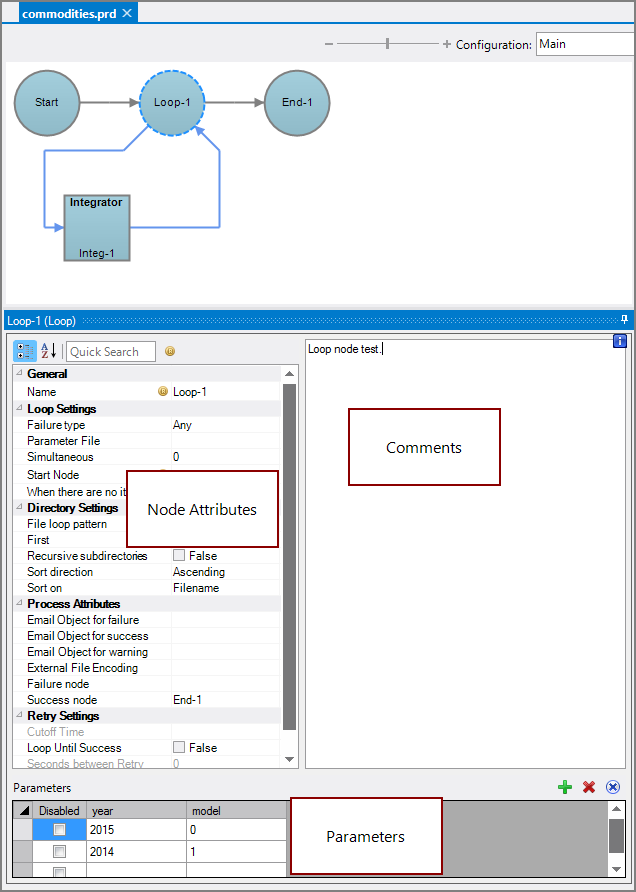Toggle Disabled checkbox for year 2014
Screen dimensions: 636x892
click(59, 852)
